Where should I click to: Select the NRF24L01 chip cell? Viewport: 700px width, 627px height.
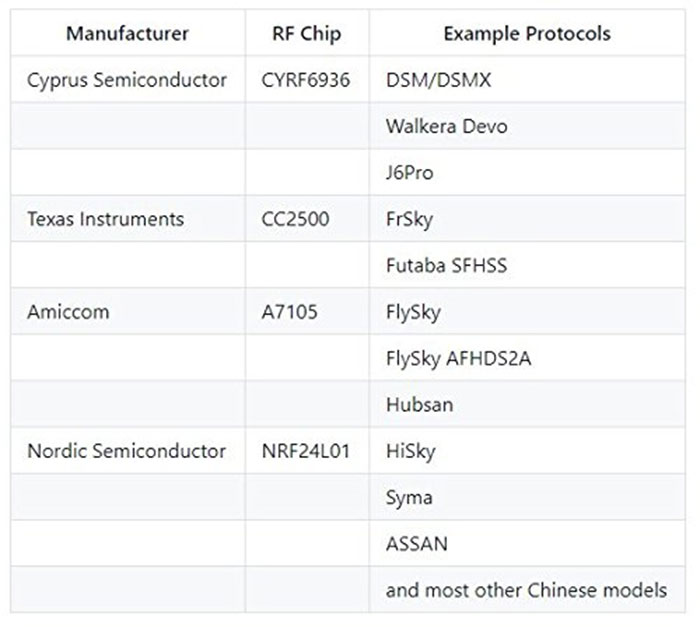point(305,451)
